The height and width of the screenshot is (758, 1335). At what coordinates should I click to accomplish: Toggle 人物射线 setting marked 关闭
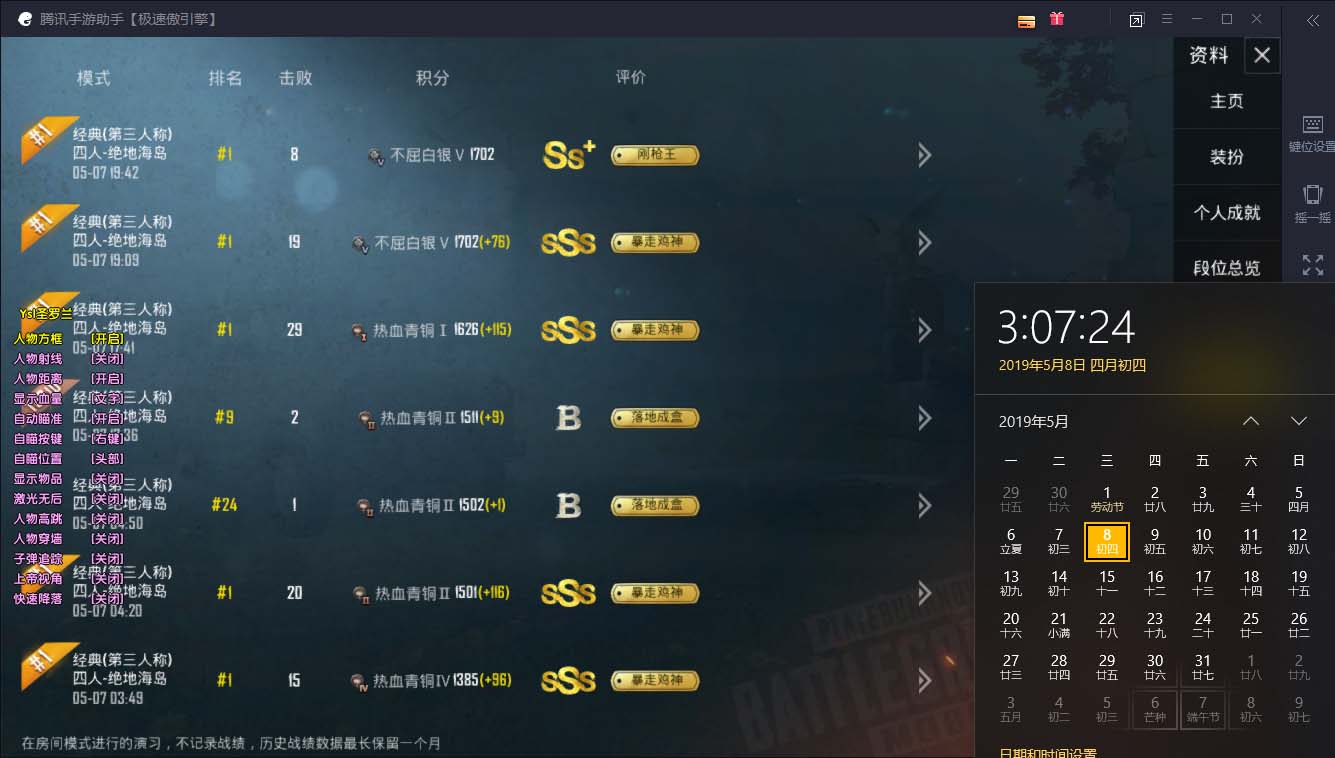[x=68, y=359]
